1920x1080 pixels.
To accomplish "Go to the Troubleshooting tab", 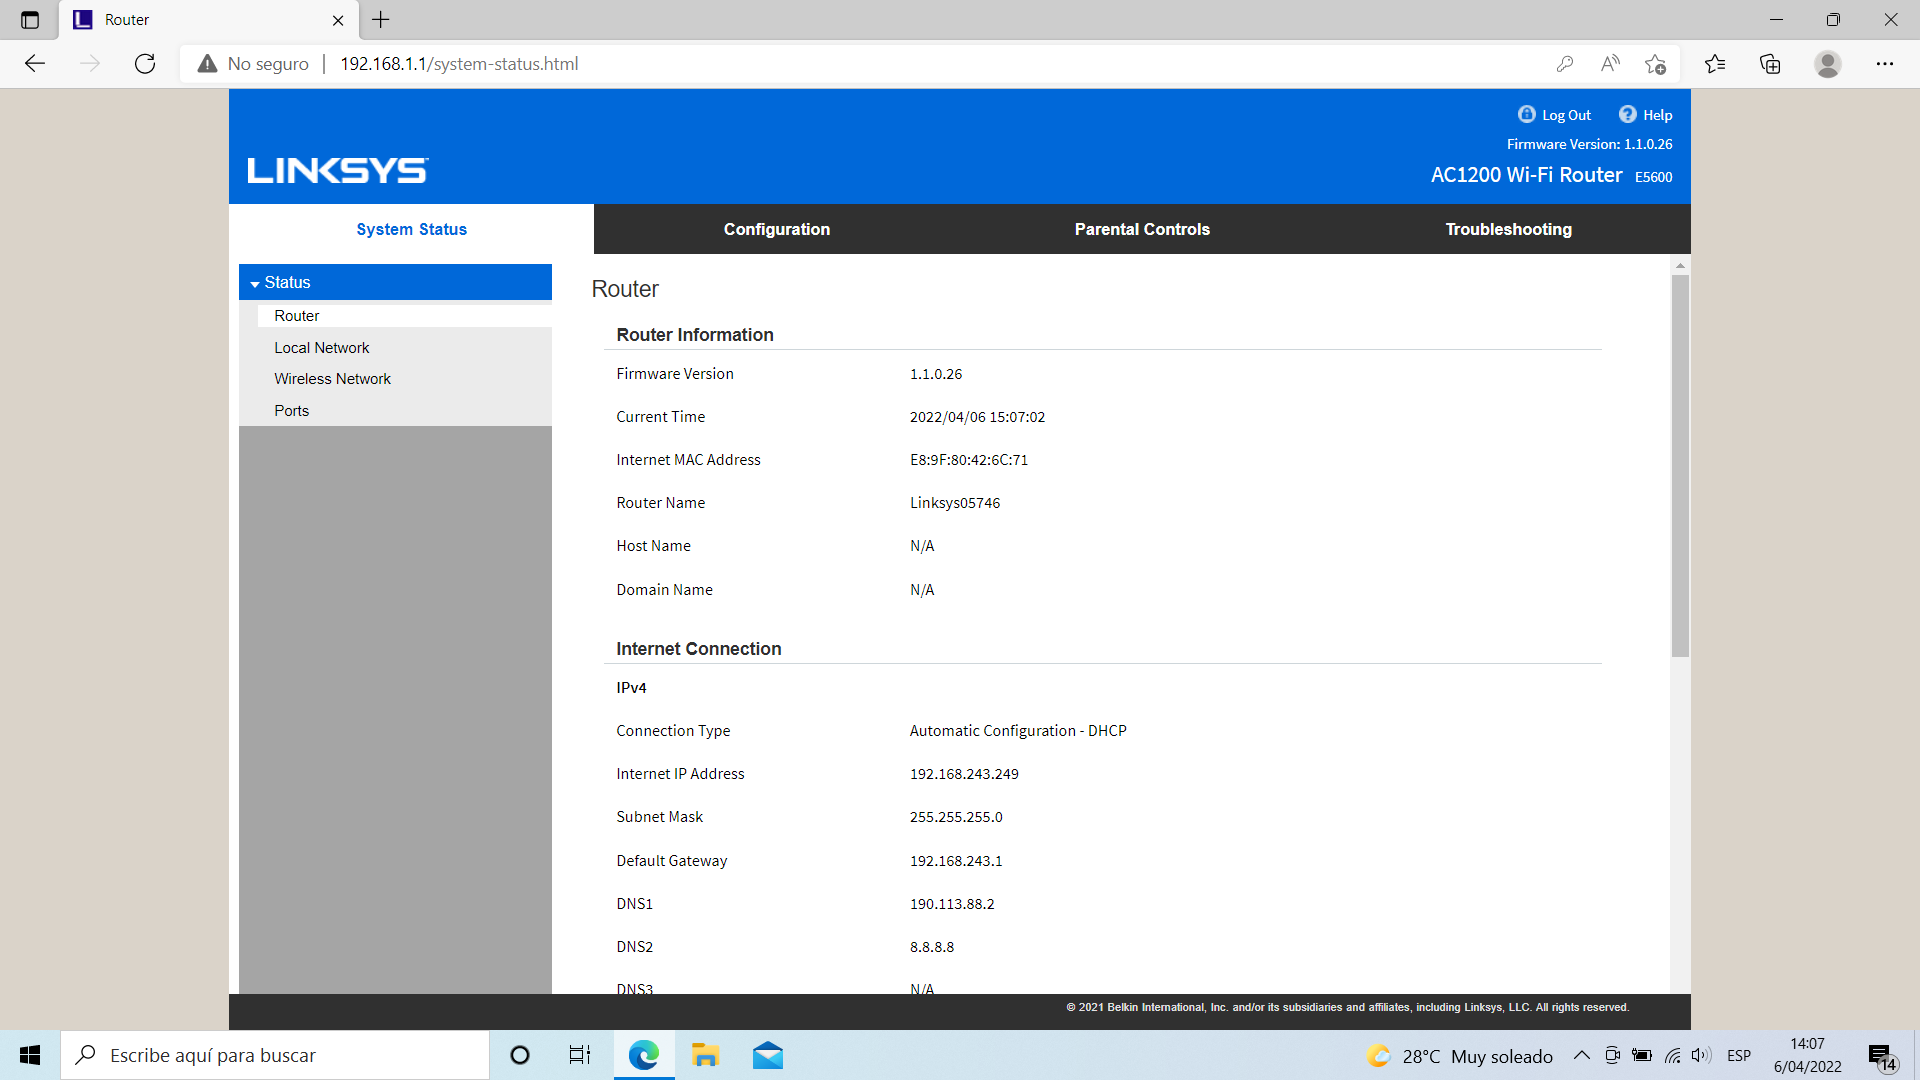I will (1508, 229).
